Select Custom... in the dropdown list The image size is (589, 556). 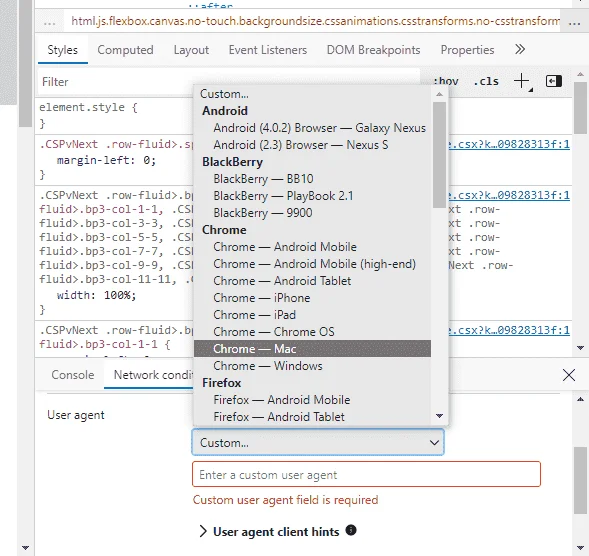312,94
